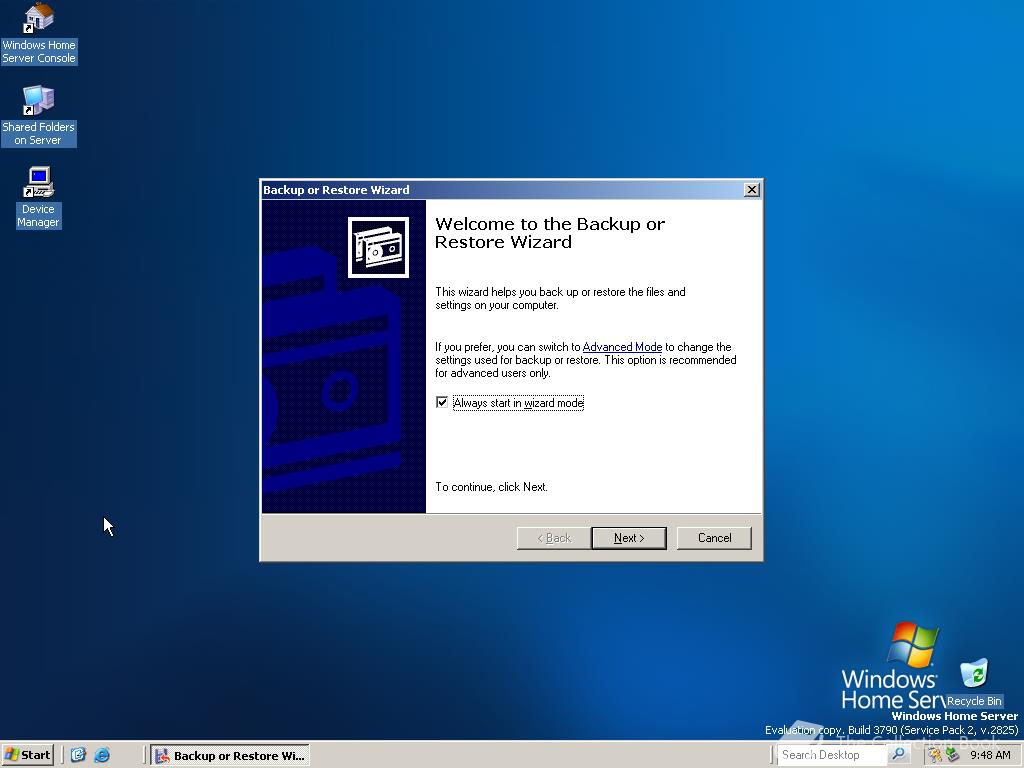
Task: Open Shared Folders on Server icon
Action: pos(39,115)
